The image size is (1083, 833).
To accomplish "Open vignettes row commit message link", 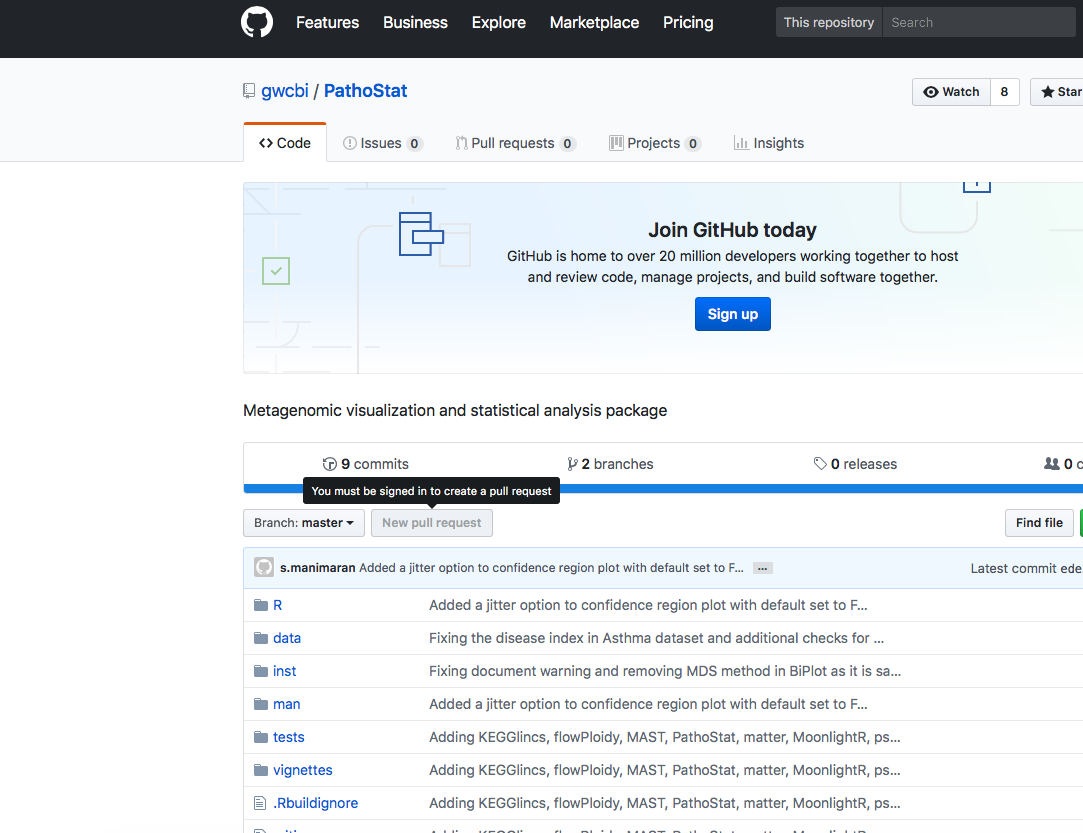I will pos(664,770).
